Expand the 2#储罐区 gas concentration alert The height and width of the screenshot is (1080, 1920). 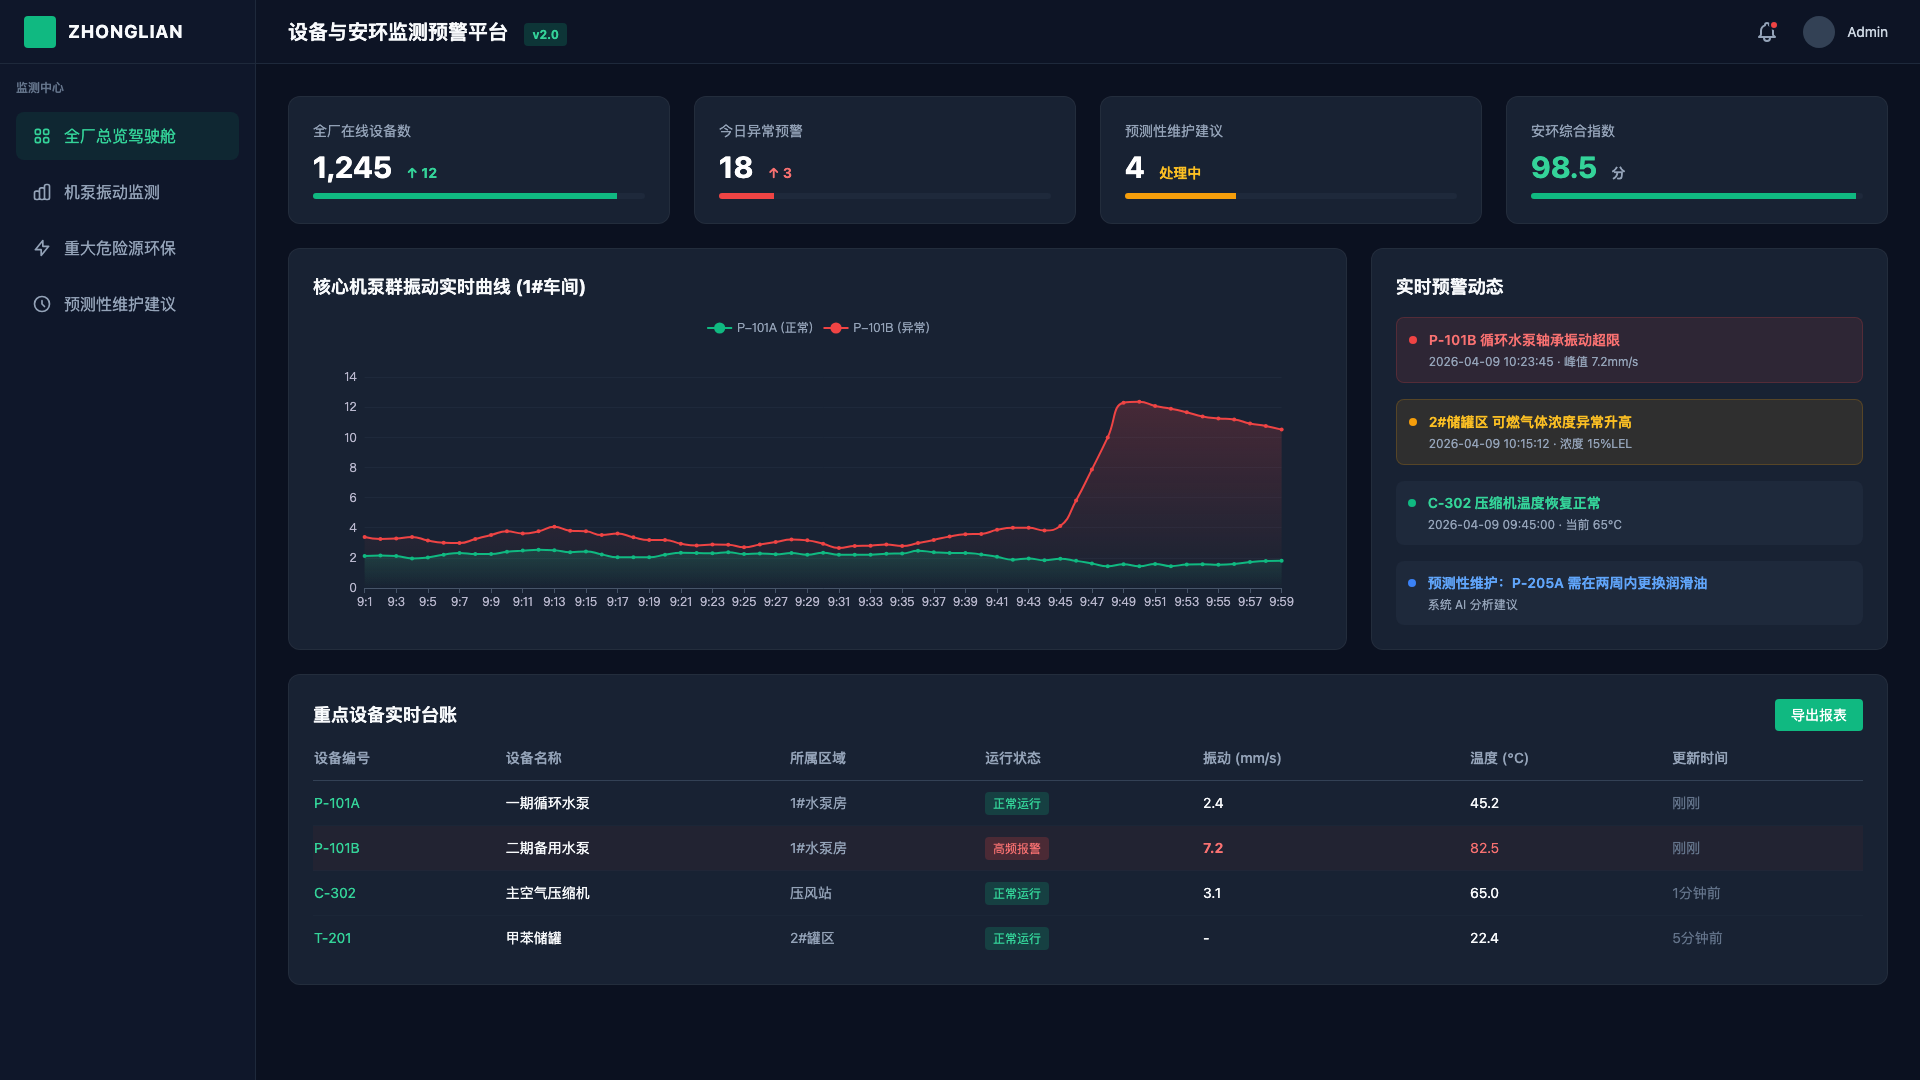(x=1628, y=432)
